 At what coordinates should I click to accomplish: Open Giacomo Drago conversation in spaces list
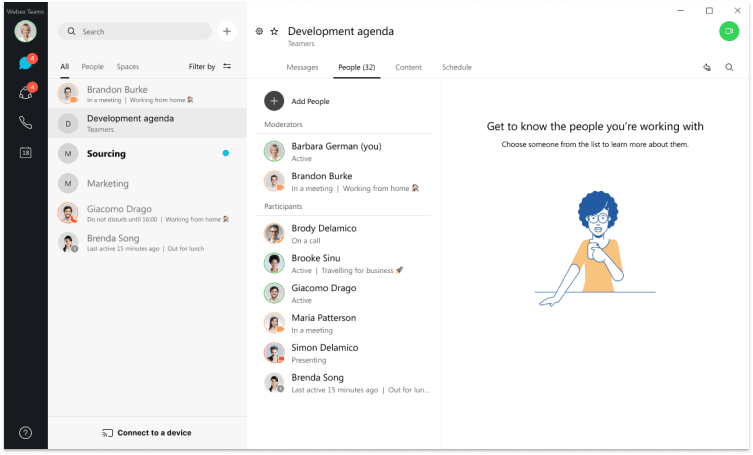pyautogui.click(x=147, y=213)
